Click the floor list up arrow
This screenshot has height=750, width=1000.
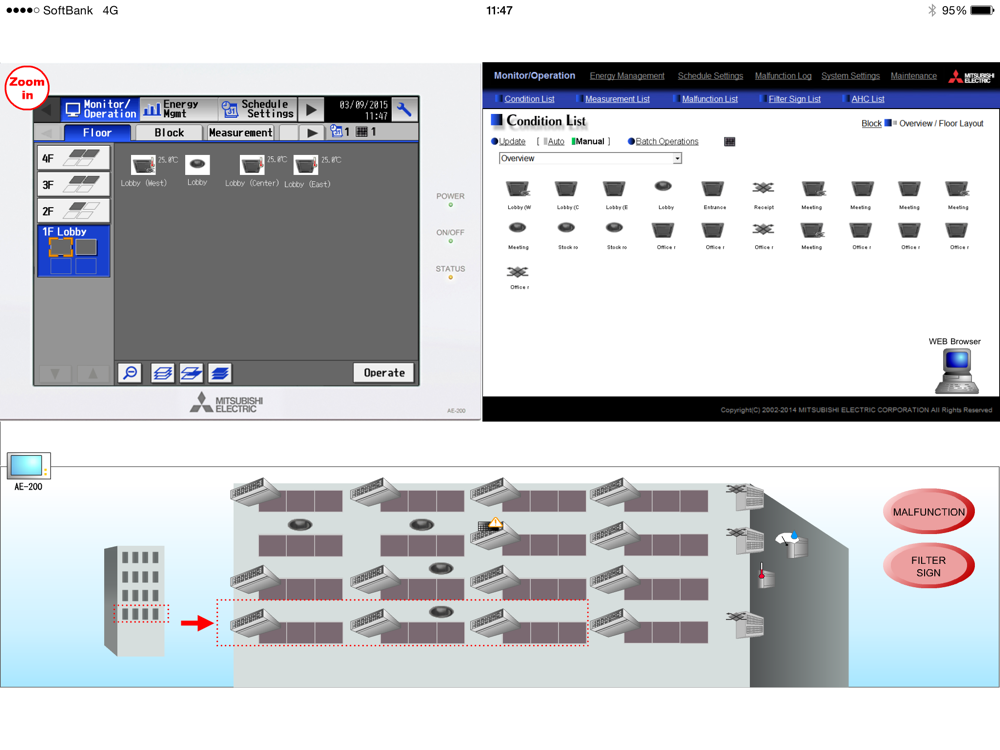point(92,374)
